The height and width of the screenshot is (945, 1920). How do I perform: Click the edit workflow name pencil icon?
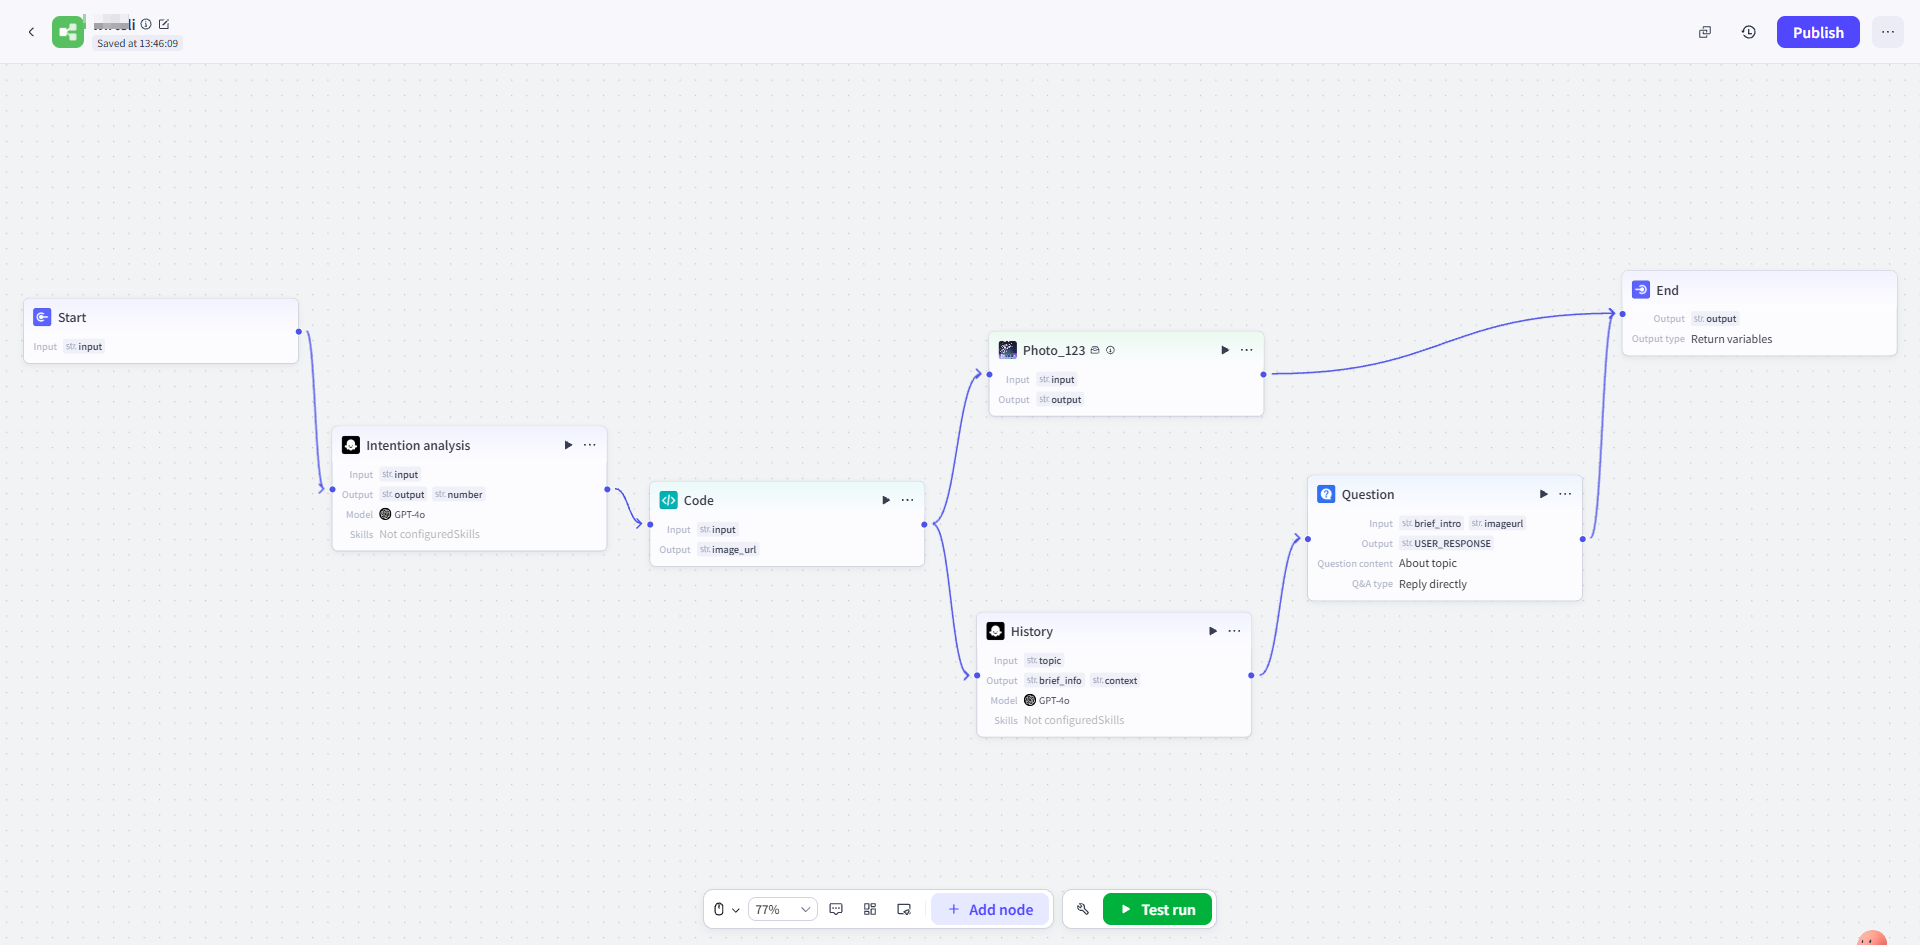pos(164,24)
